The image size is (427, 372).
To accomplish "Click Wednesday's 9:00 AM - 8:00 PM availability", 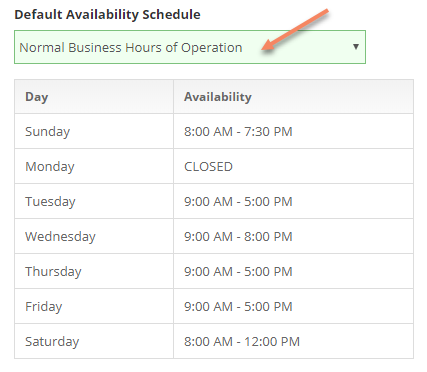I will pyautogui.click(x=238, y=236).
